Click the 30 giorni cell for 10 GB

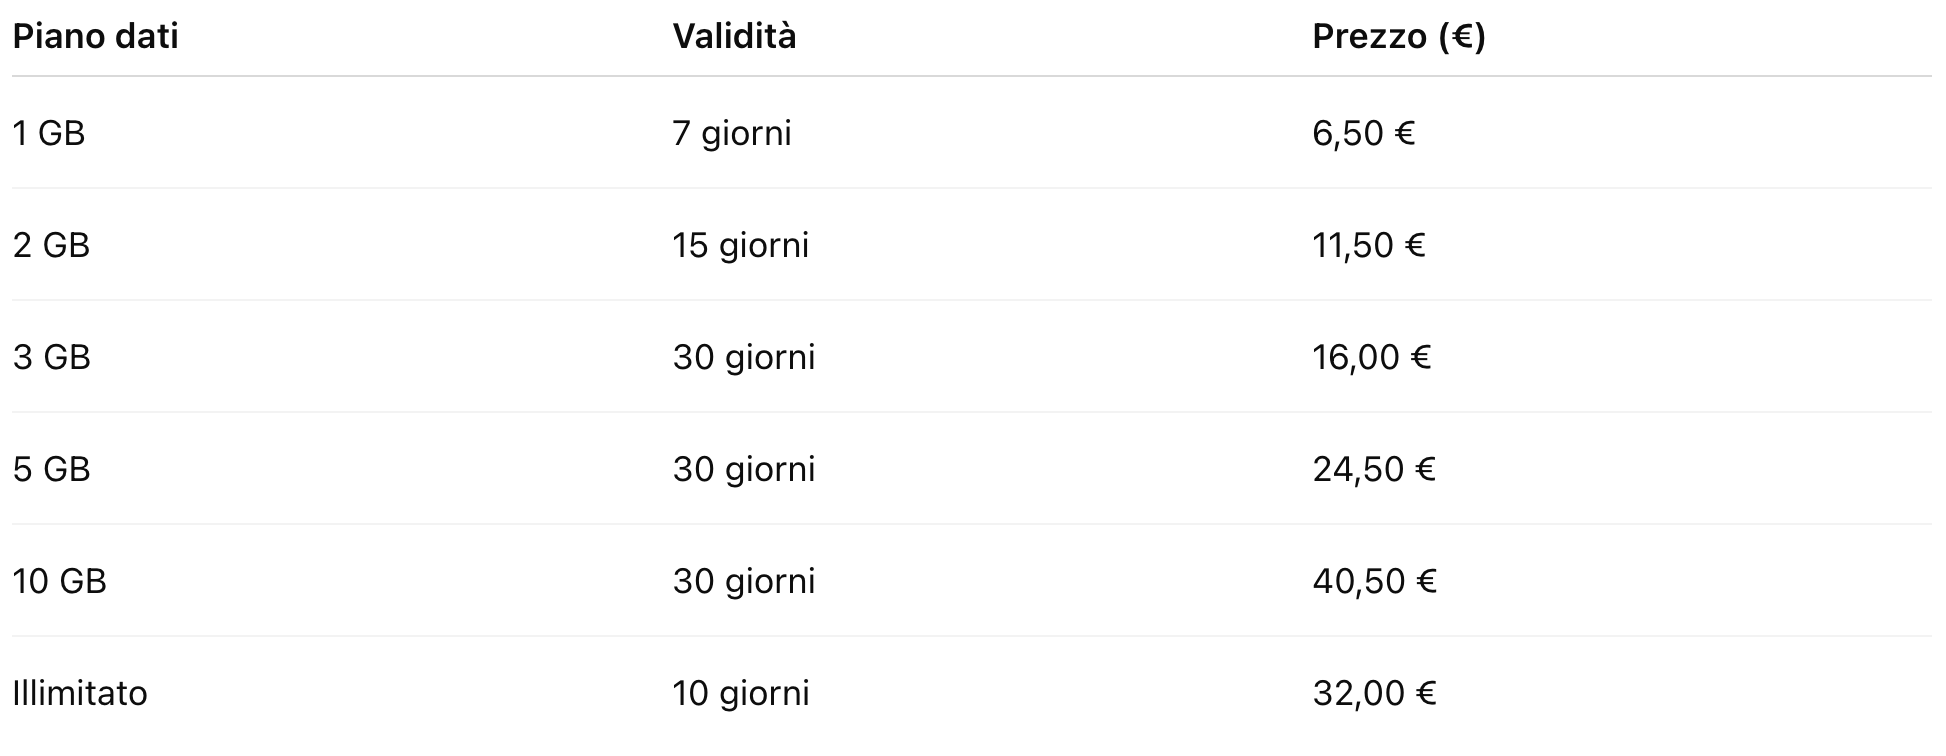click(x=743, y=581)
